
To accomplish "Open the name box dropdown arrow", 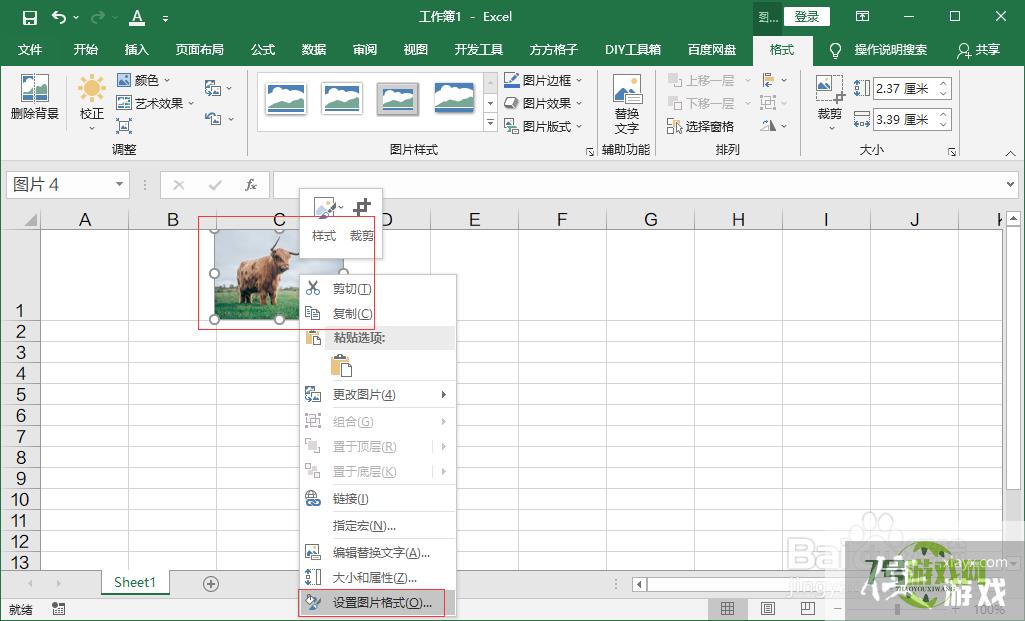I will tap(119, 184).
